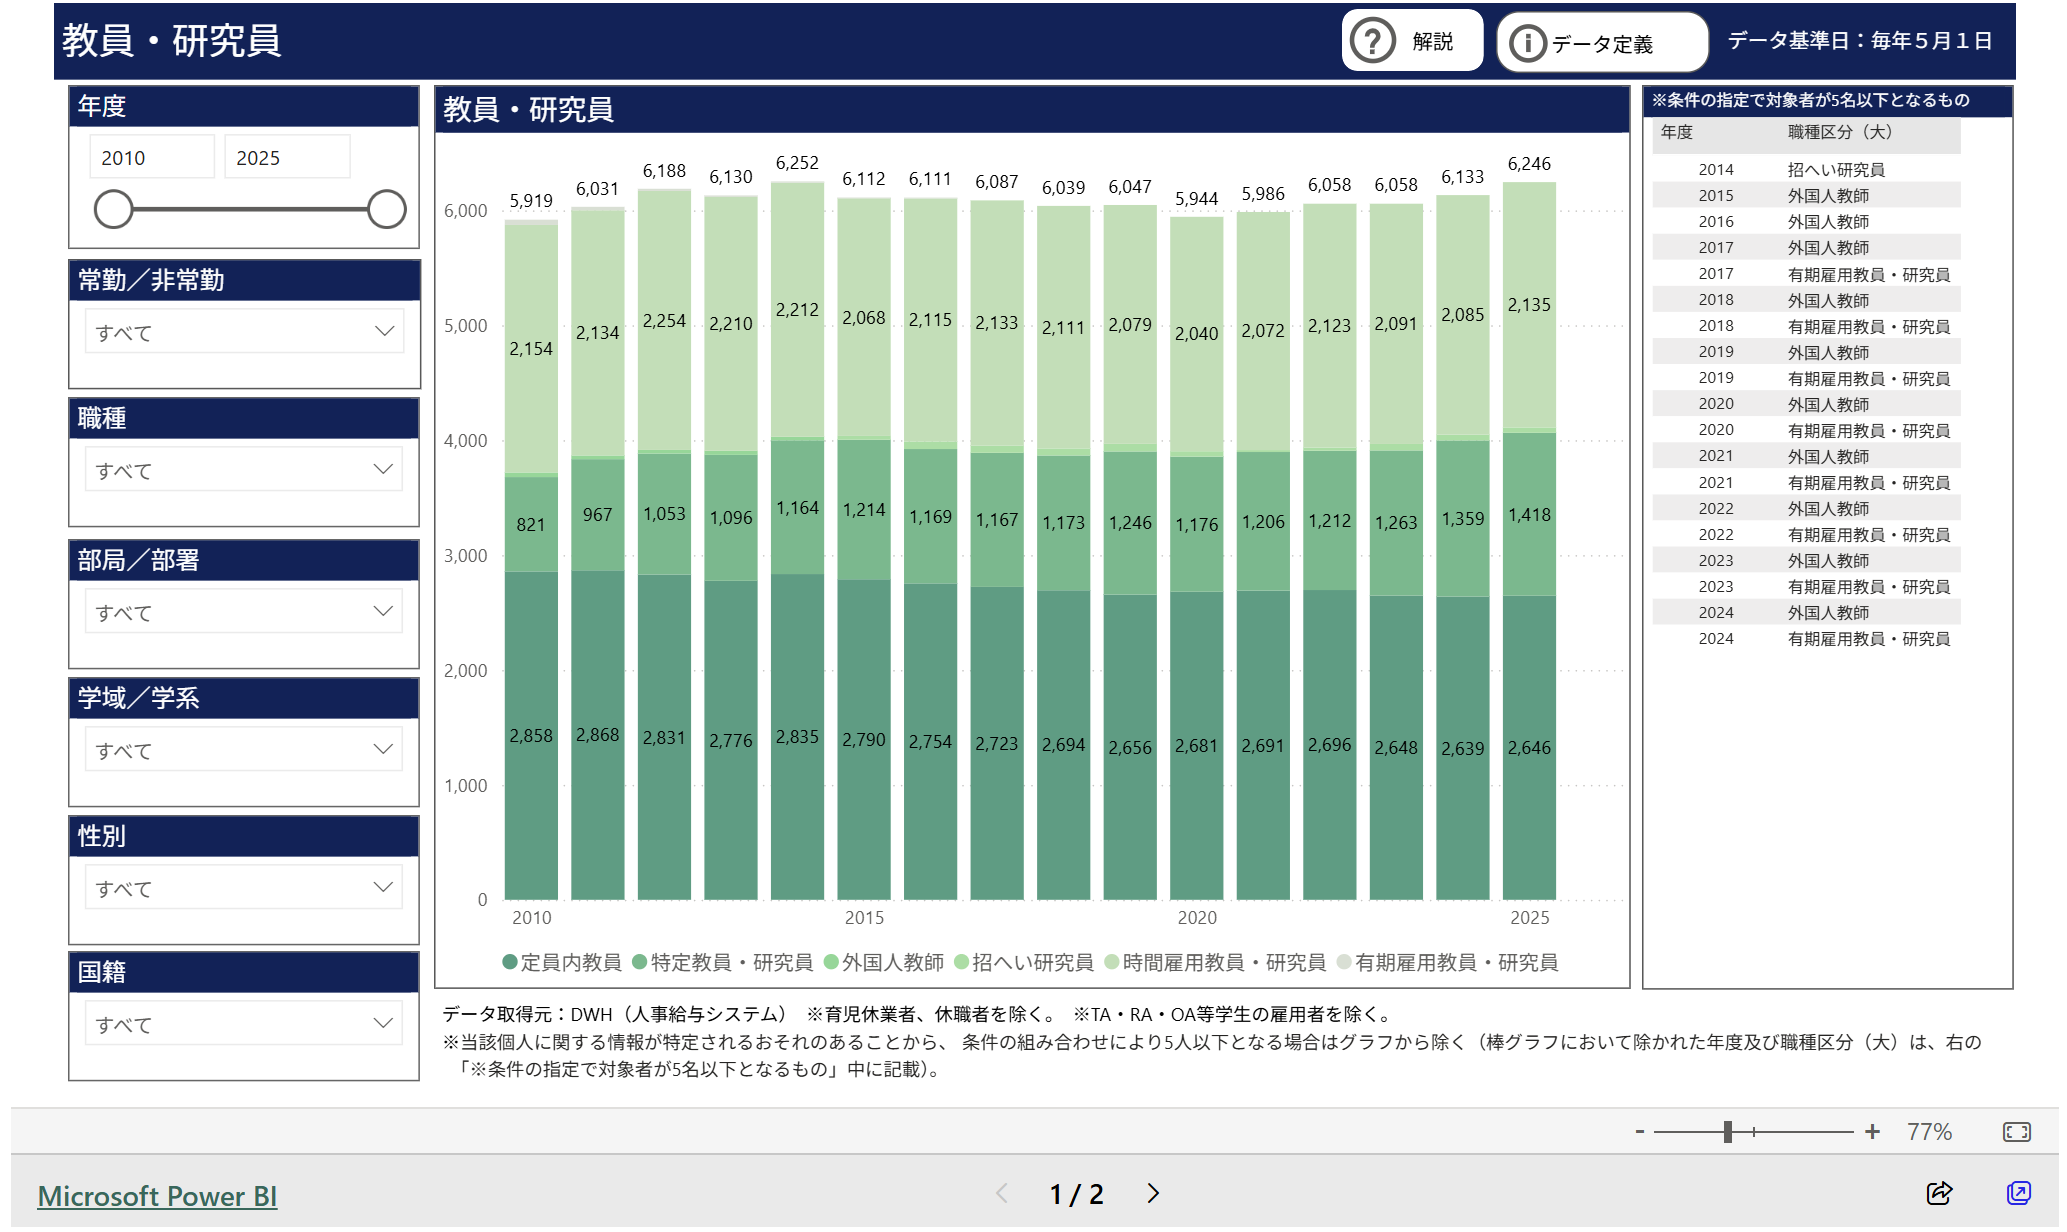Sort by 年度 column header
The width and height of the screenshot is (2067, 1232).
click(x=1677, y=132)
